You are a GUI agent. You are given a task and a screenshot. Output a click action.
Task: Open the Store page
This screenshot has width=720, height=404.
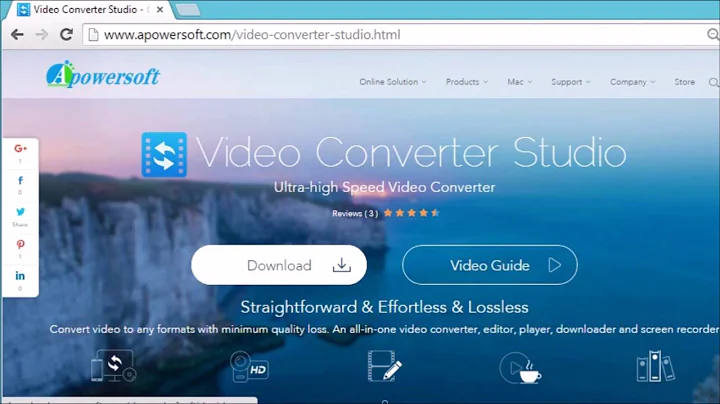pos(684,82)
